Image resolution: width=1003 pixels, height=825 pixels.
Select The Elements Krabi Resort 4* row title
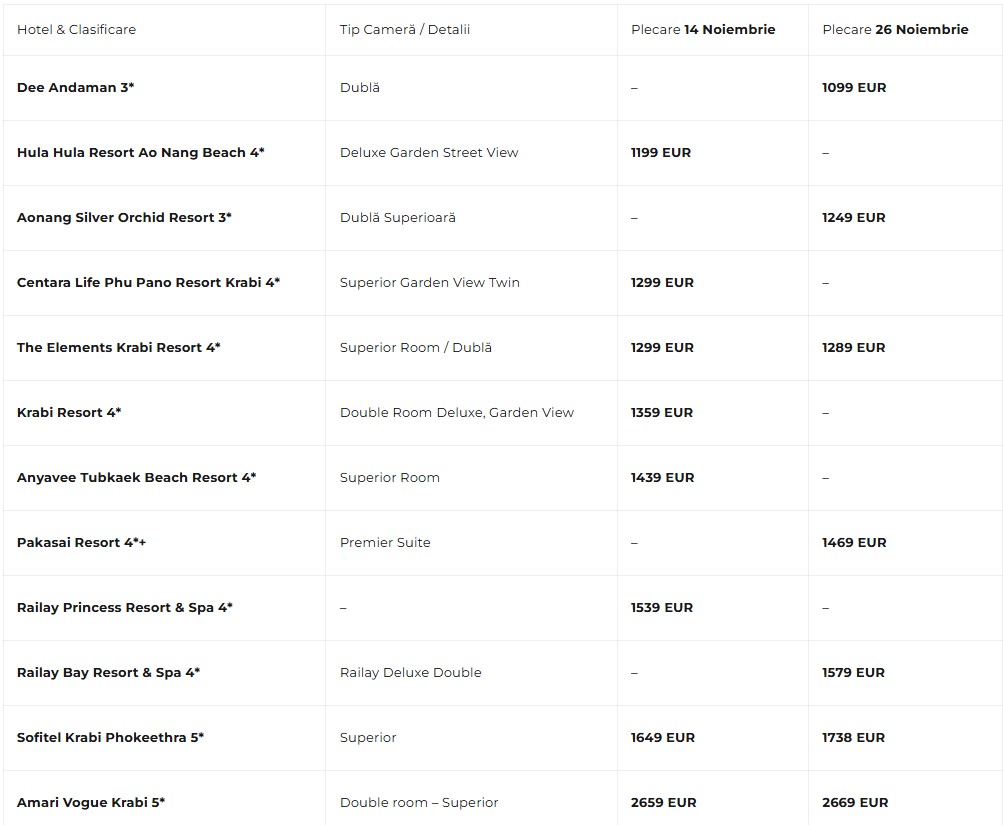[x=118, y=348]
